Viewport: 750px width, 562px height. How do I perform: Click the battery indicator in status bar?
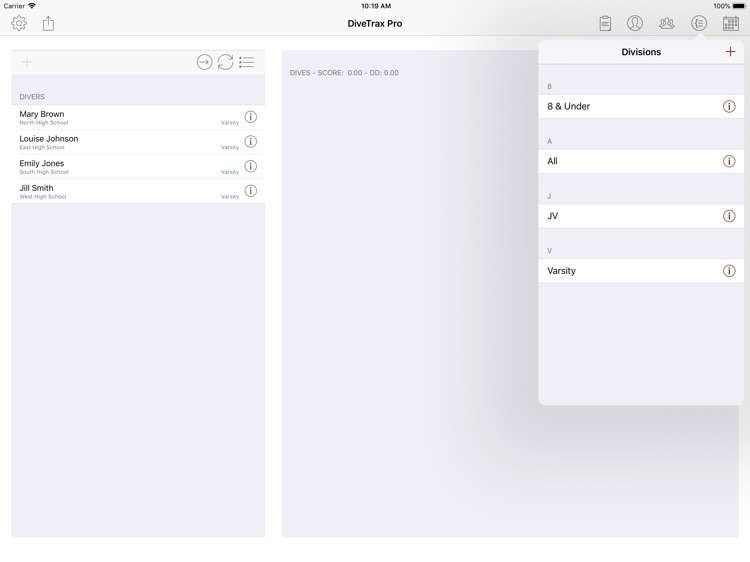point(739,6)
